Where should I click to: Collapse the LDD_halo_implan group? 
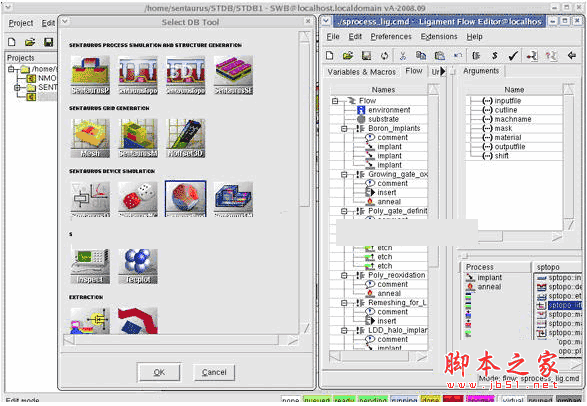coord(344,330)
